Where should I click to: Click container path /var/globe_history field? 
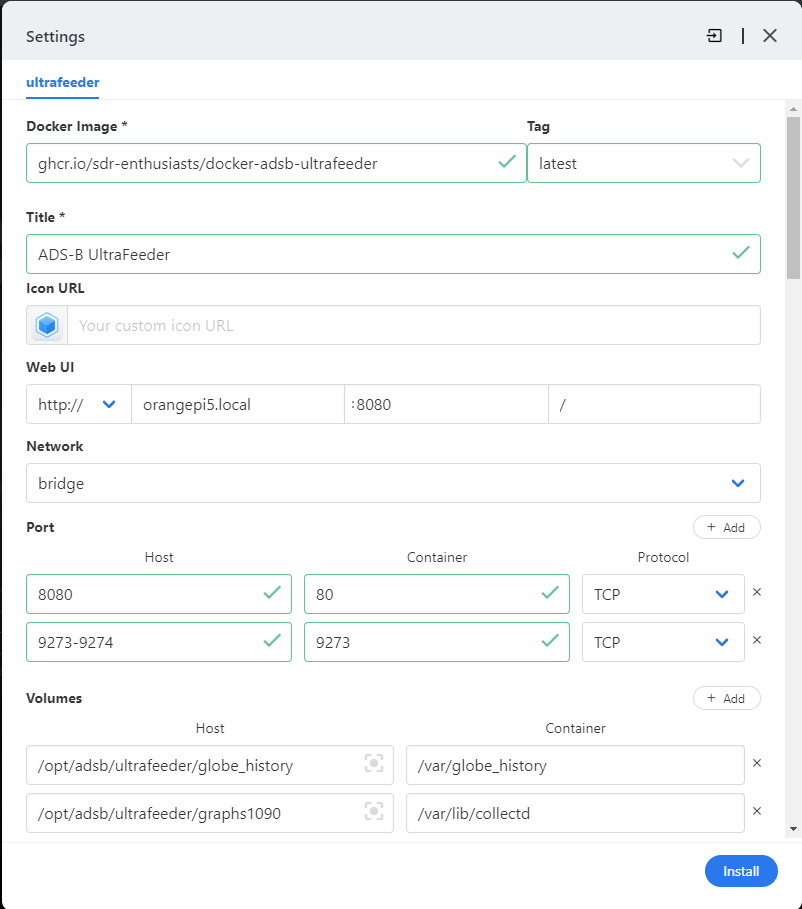point(575,765)
